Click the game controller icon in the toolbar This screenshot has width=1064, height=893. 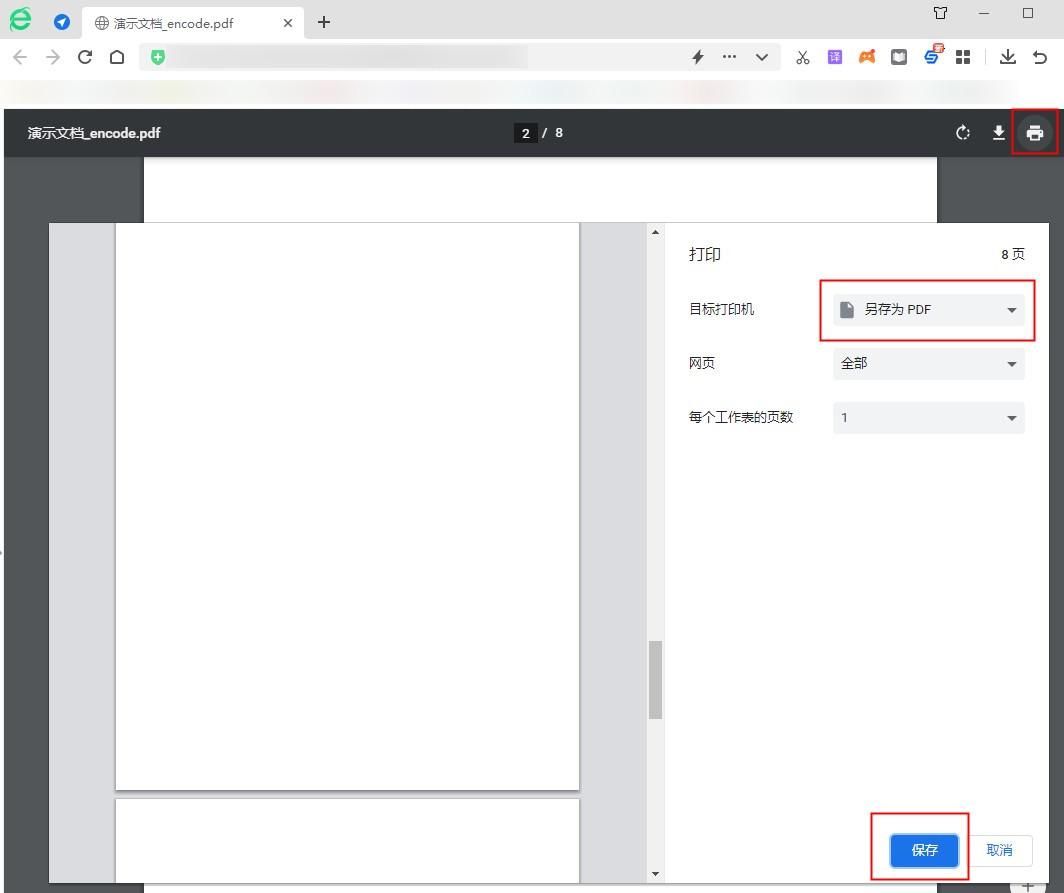point(866,57)
